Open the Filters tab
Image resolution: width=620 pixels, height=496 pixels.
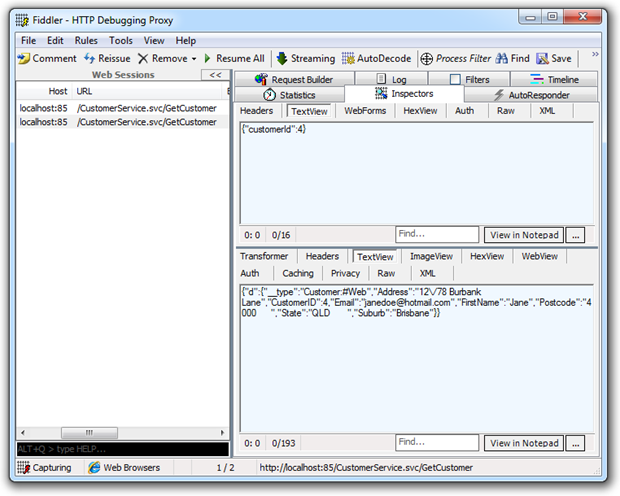coord(469,79)
